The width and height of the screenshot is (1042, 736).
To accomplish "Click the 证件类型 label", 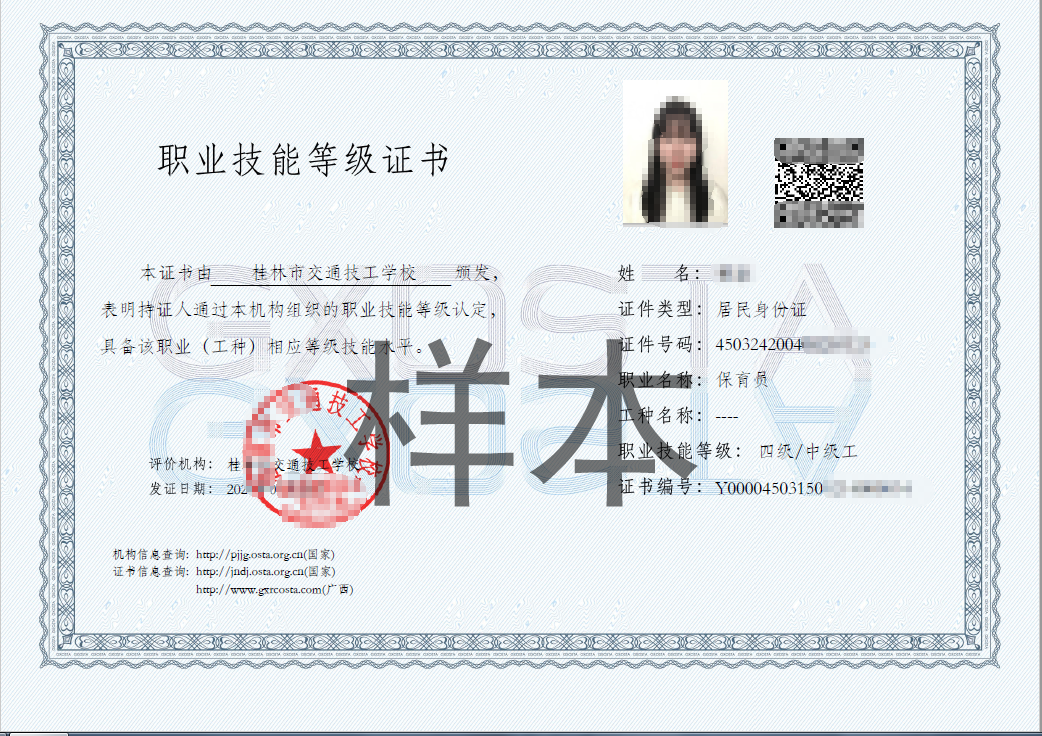I will pyautogui.click(x=661, y=309).
